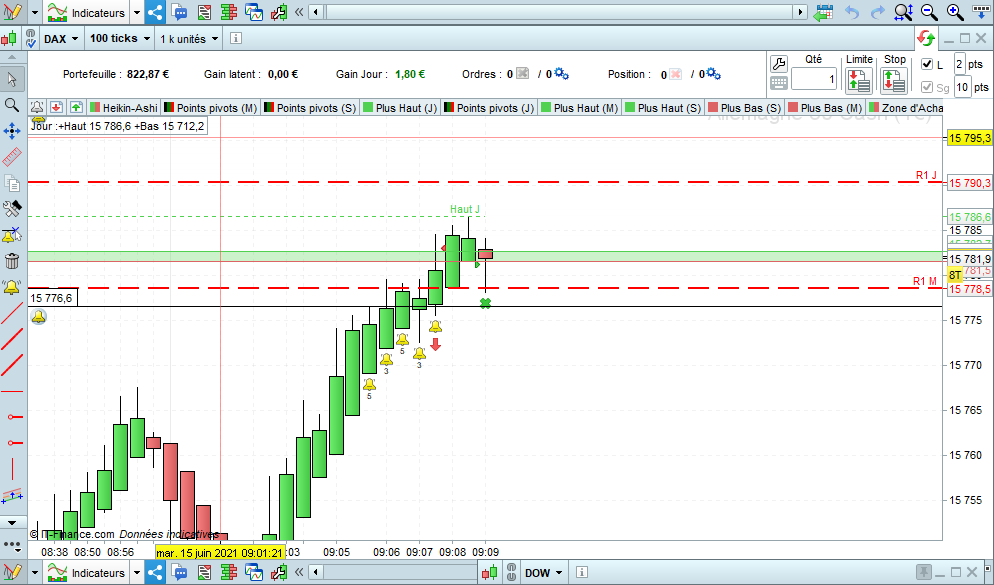
Task: Open the order book icon in the top toolbar
Action: [x=229, y=12]
